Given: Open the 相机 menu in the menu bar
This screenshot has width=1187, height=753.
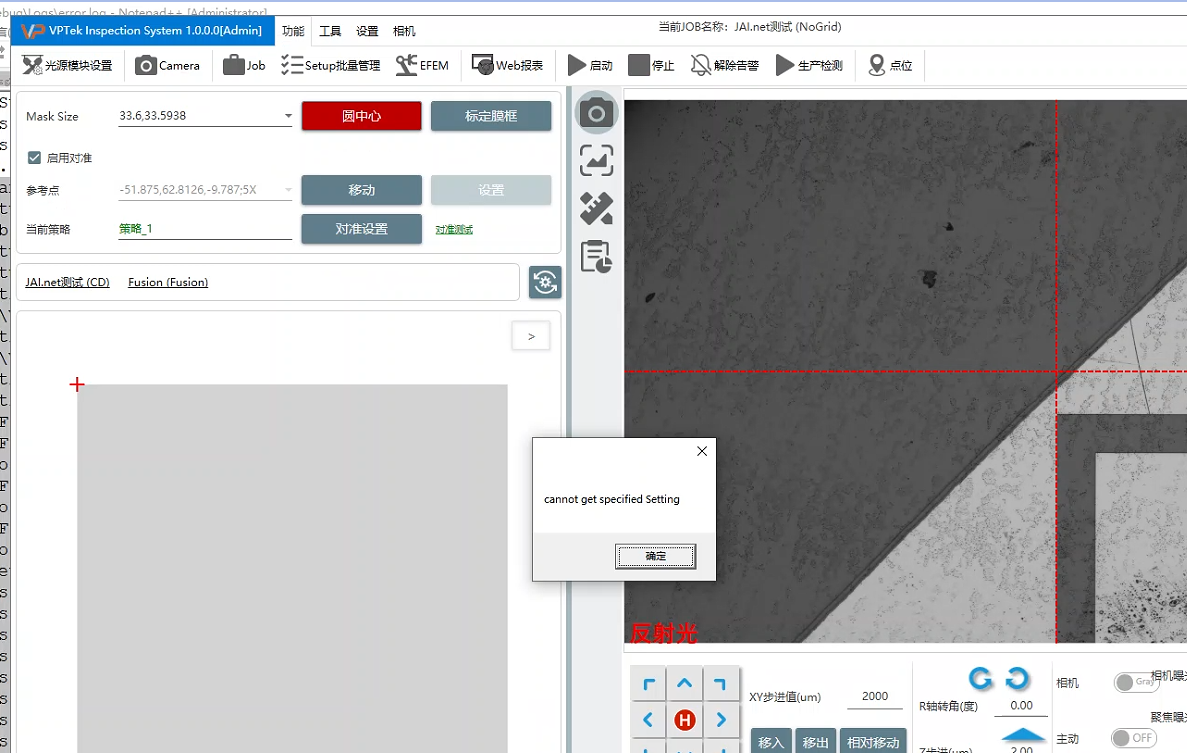Looking at the screenshot, I should pyautogui.click(x=404, y=31).
